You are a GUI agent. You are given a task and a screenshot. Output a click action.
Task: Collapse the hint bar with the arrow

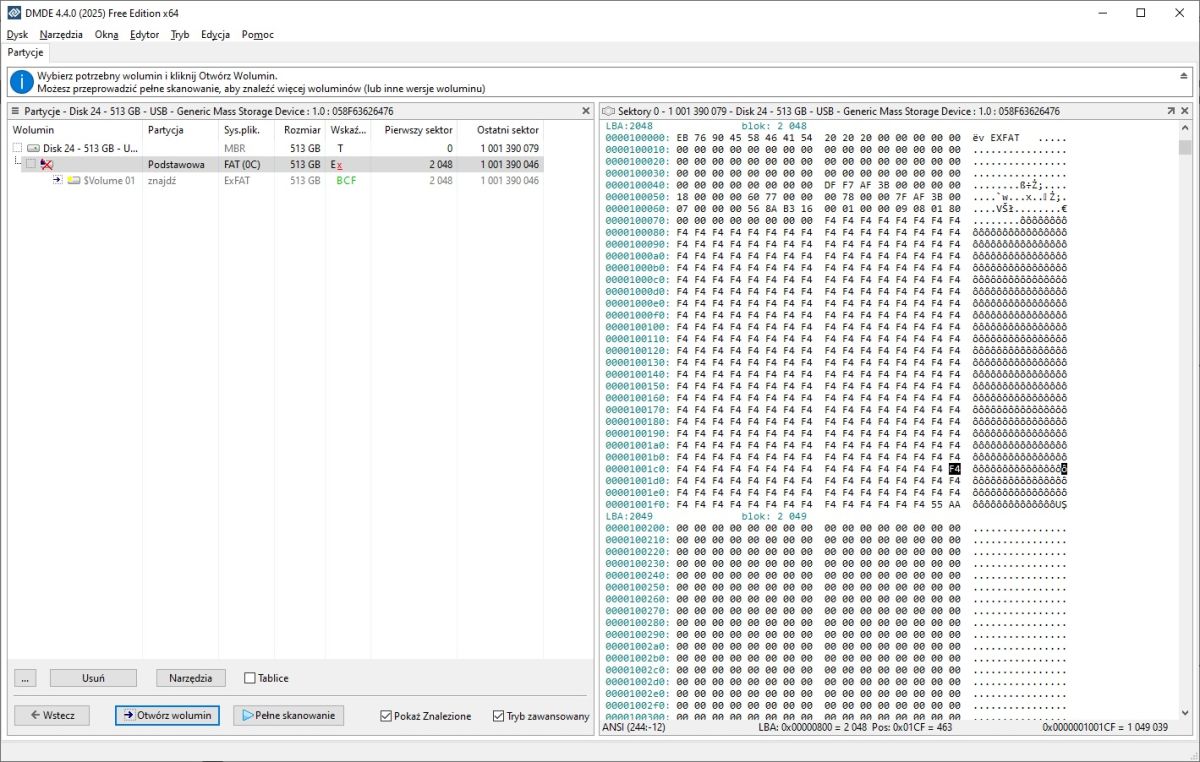[1184, 76]
